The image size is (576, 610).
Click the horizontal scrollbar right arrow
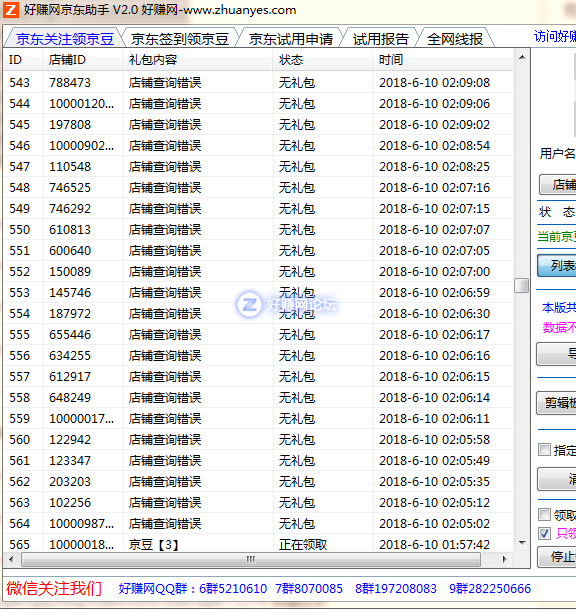click(x=504, y=559)
